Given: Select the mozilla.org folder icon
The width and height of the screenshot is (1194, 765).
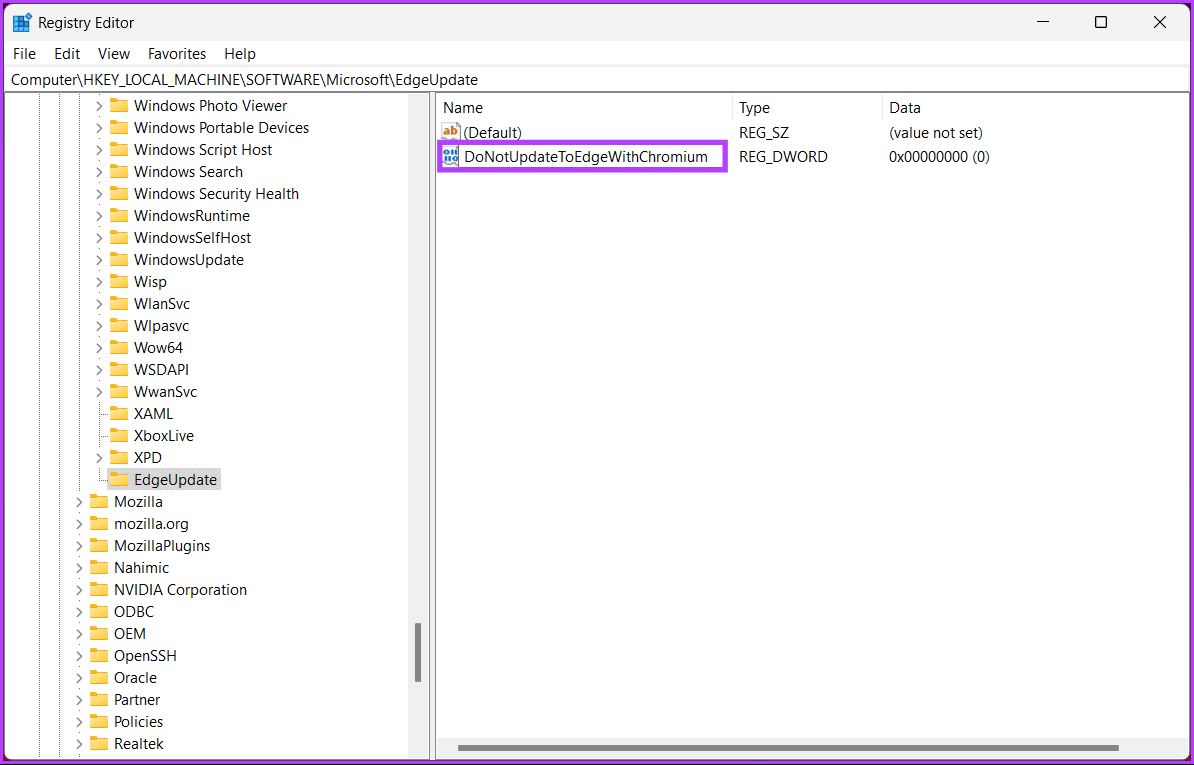Looking at the screenshot, I should [99, 524].
